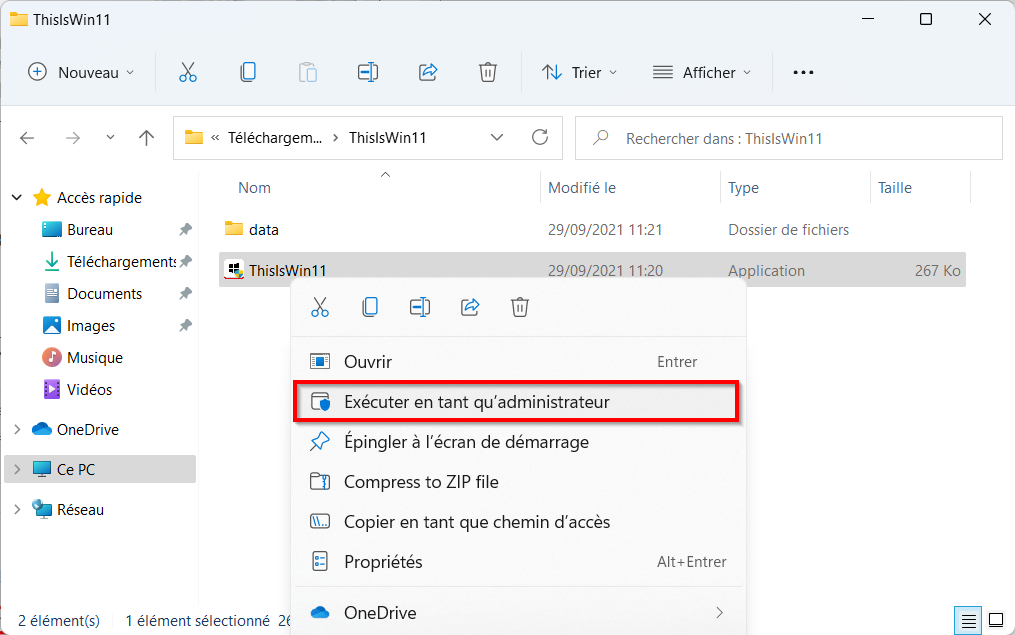Click the Cut scissors icon in top toolbar
The image size is (1015, 635).
pos(188,72)
